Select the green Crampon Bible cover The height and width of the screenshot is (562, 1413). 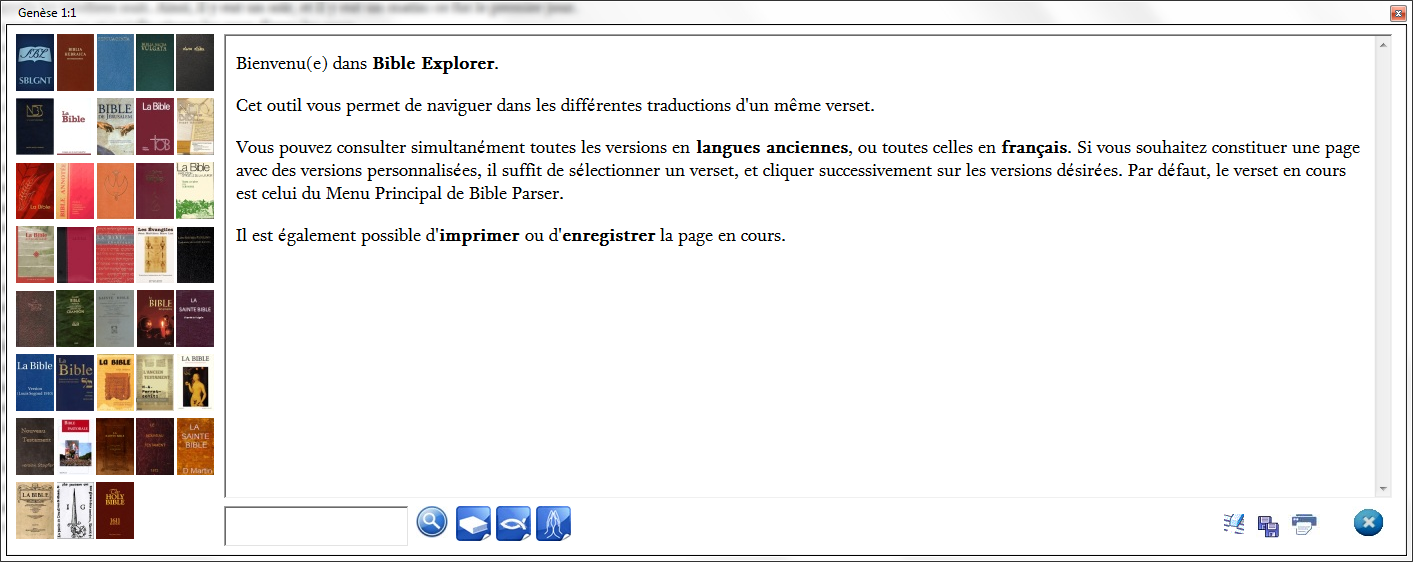coord(75,319)
